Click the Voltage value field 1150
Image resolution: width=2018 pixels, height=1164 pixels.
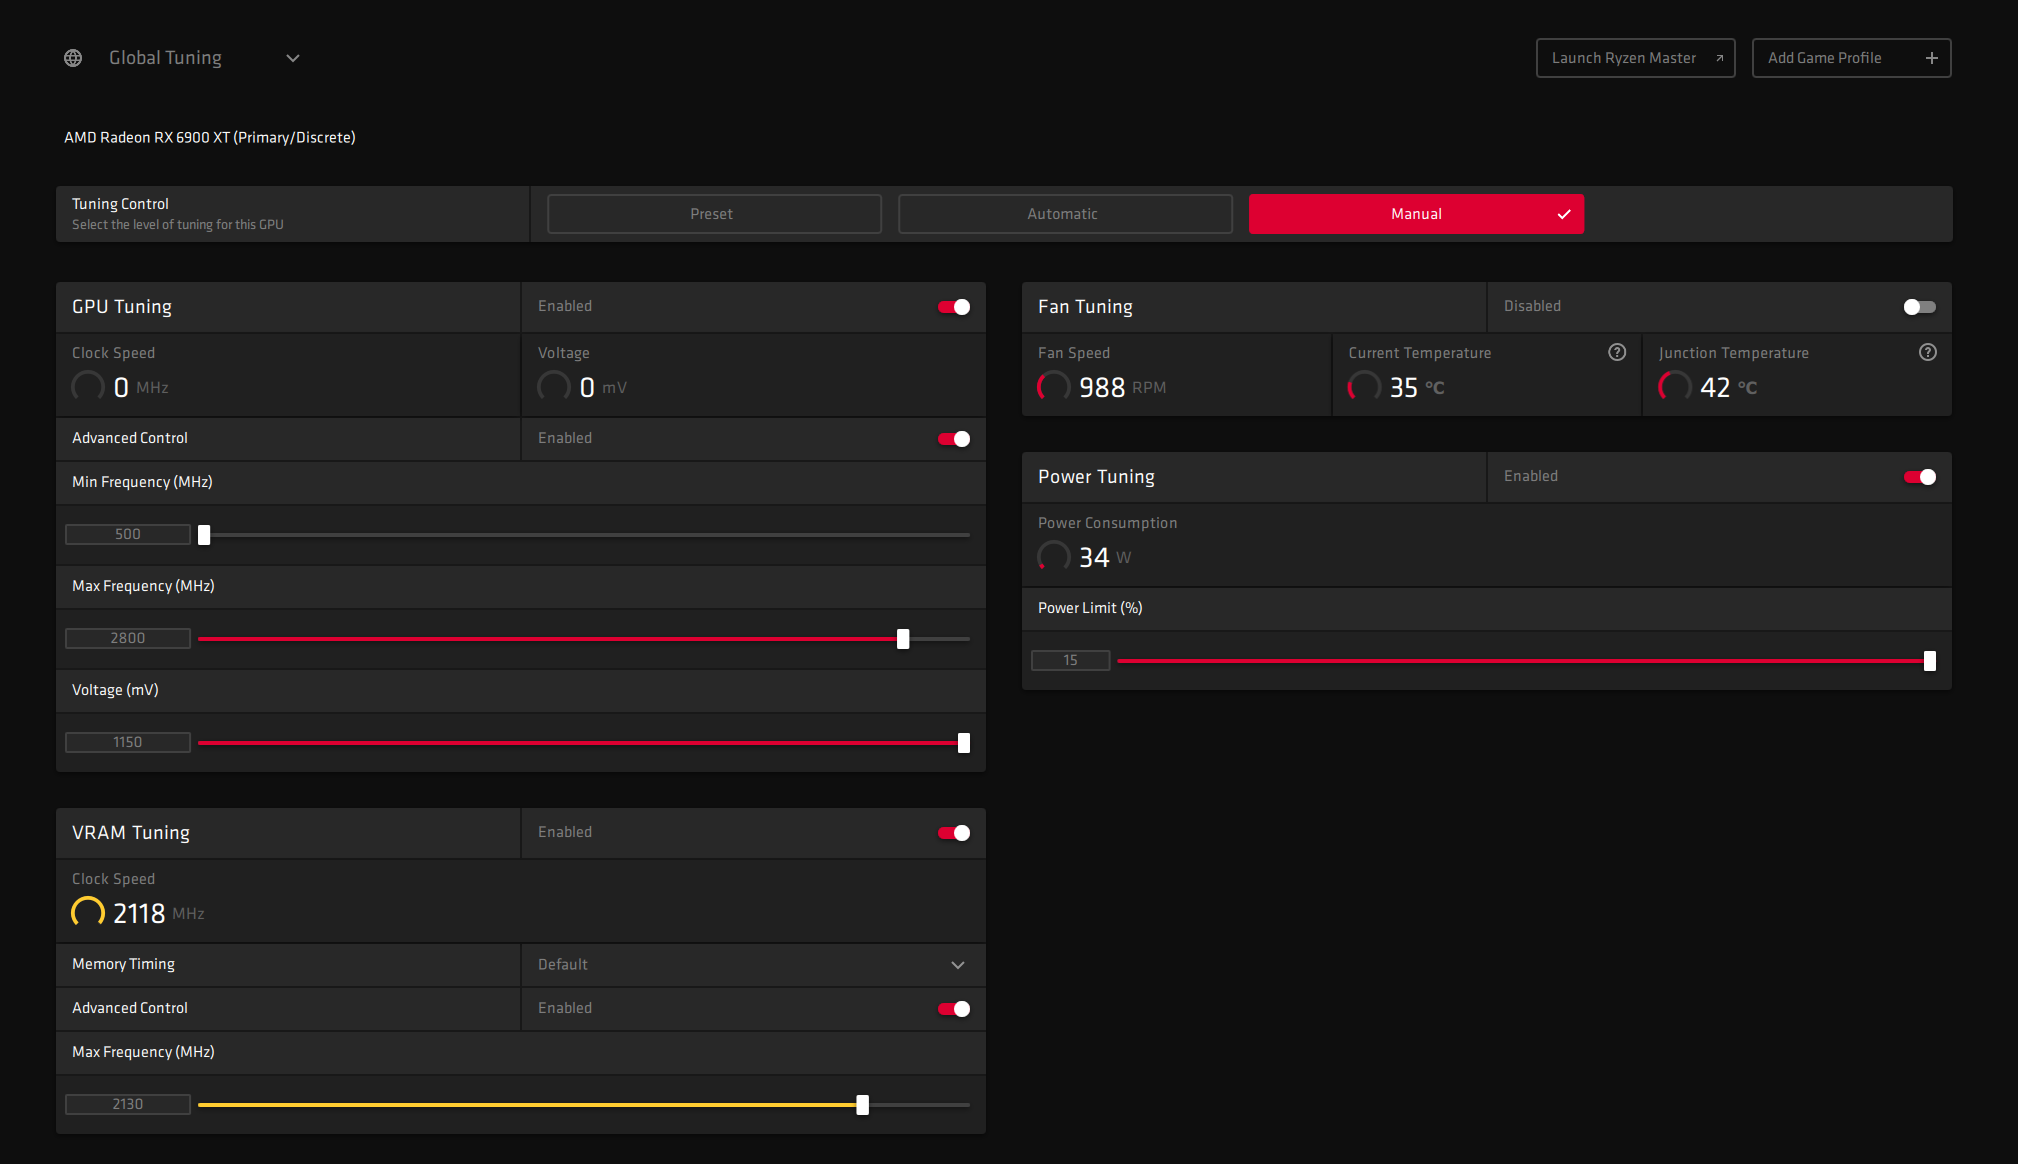click(128, 743)
